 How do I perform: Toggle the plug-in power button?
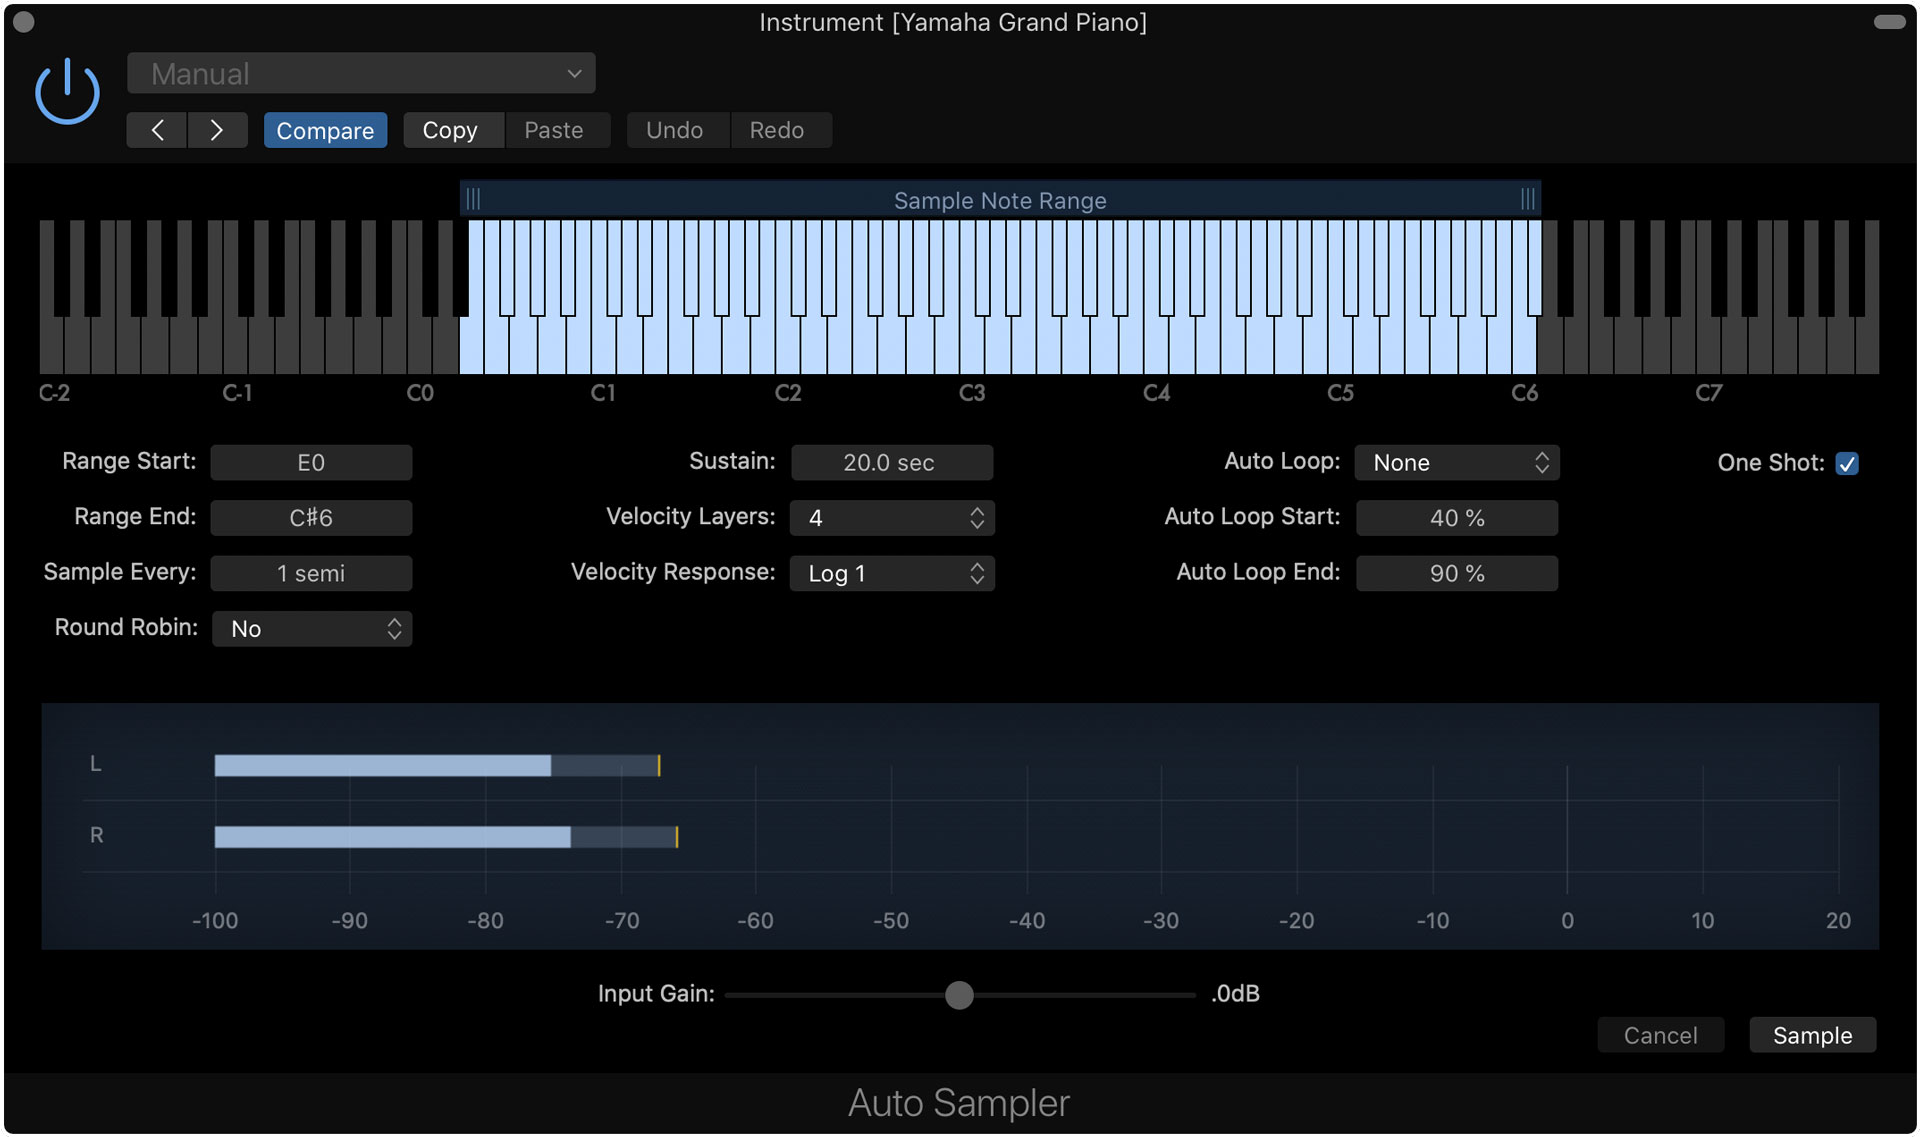click(67, 91)
